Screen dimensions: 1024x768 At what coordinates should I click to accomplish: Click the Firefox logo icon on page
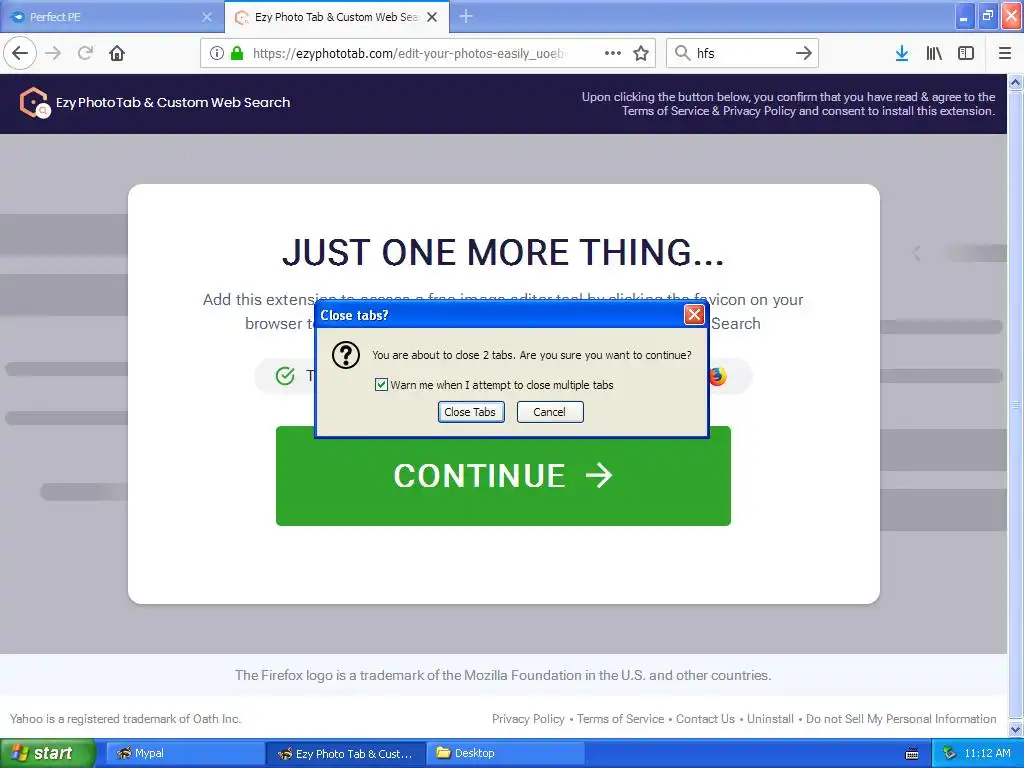(717, 376)
